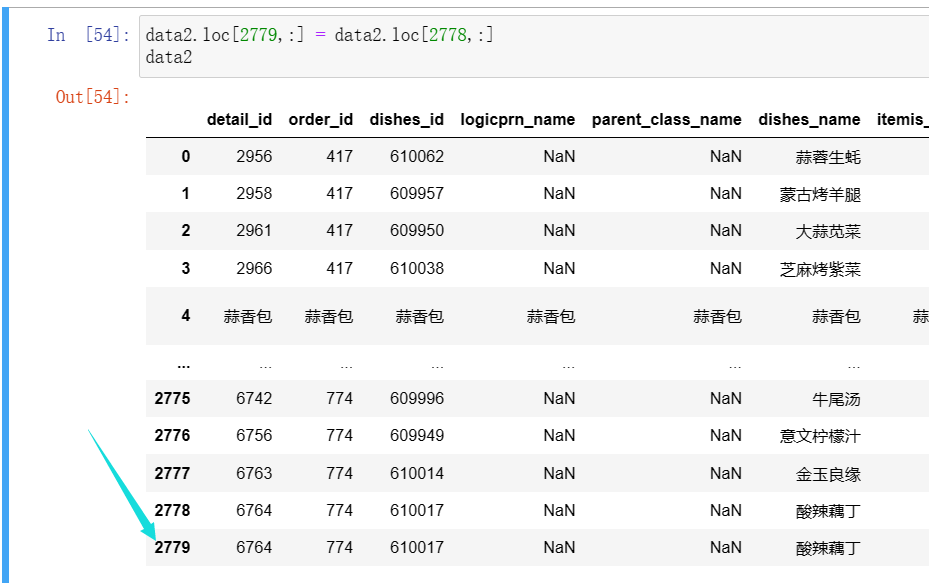Click order_id 774 in row 2777
Screen dimensions: 929x583
339,473
